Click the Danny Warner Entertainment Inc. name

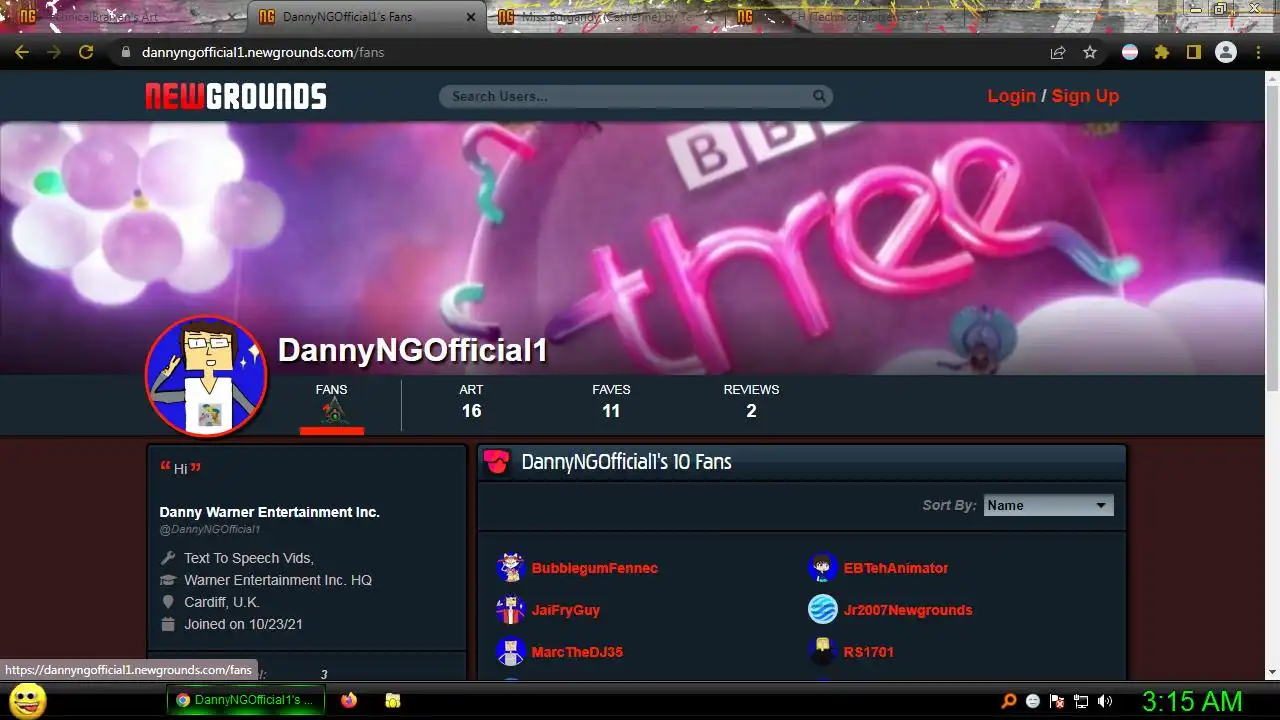click(270, 512)
